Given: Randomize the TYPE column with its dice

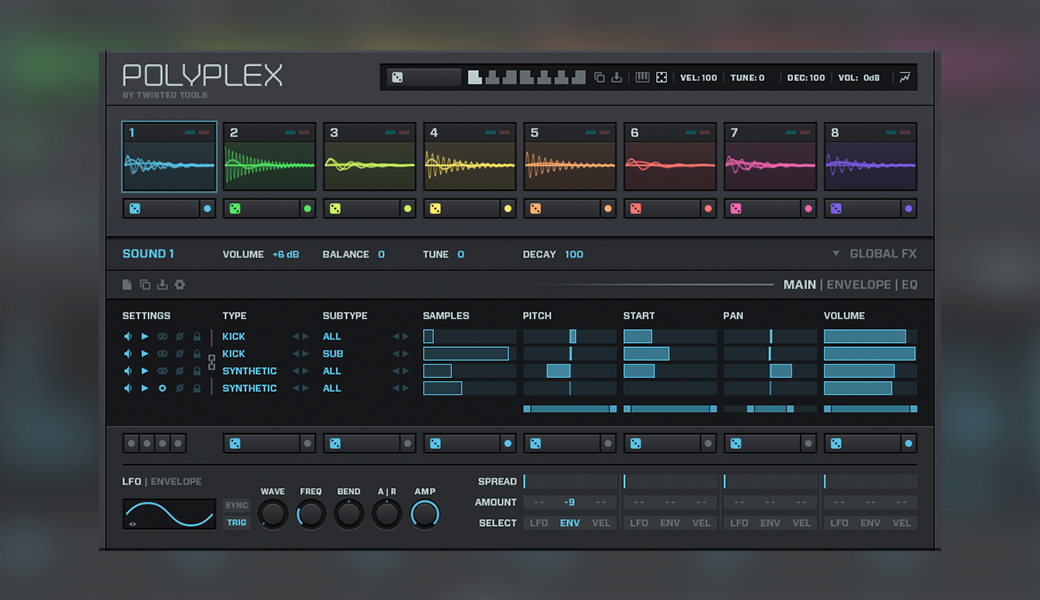Looking at the screenshot, I should point(235,444).
